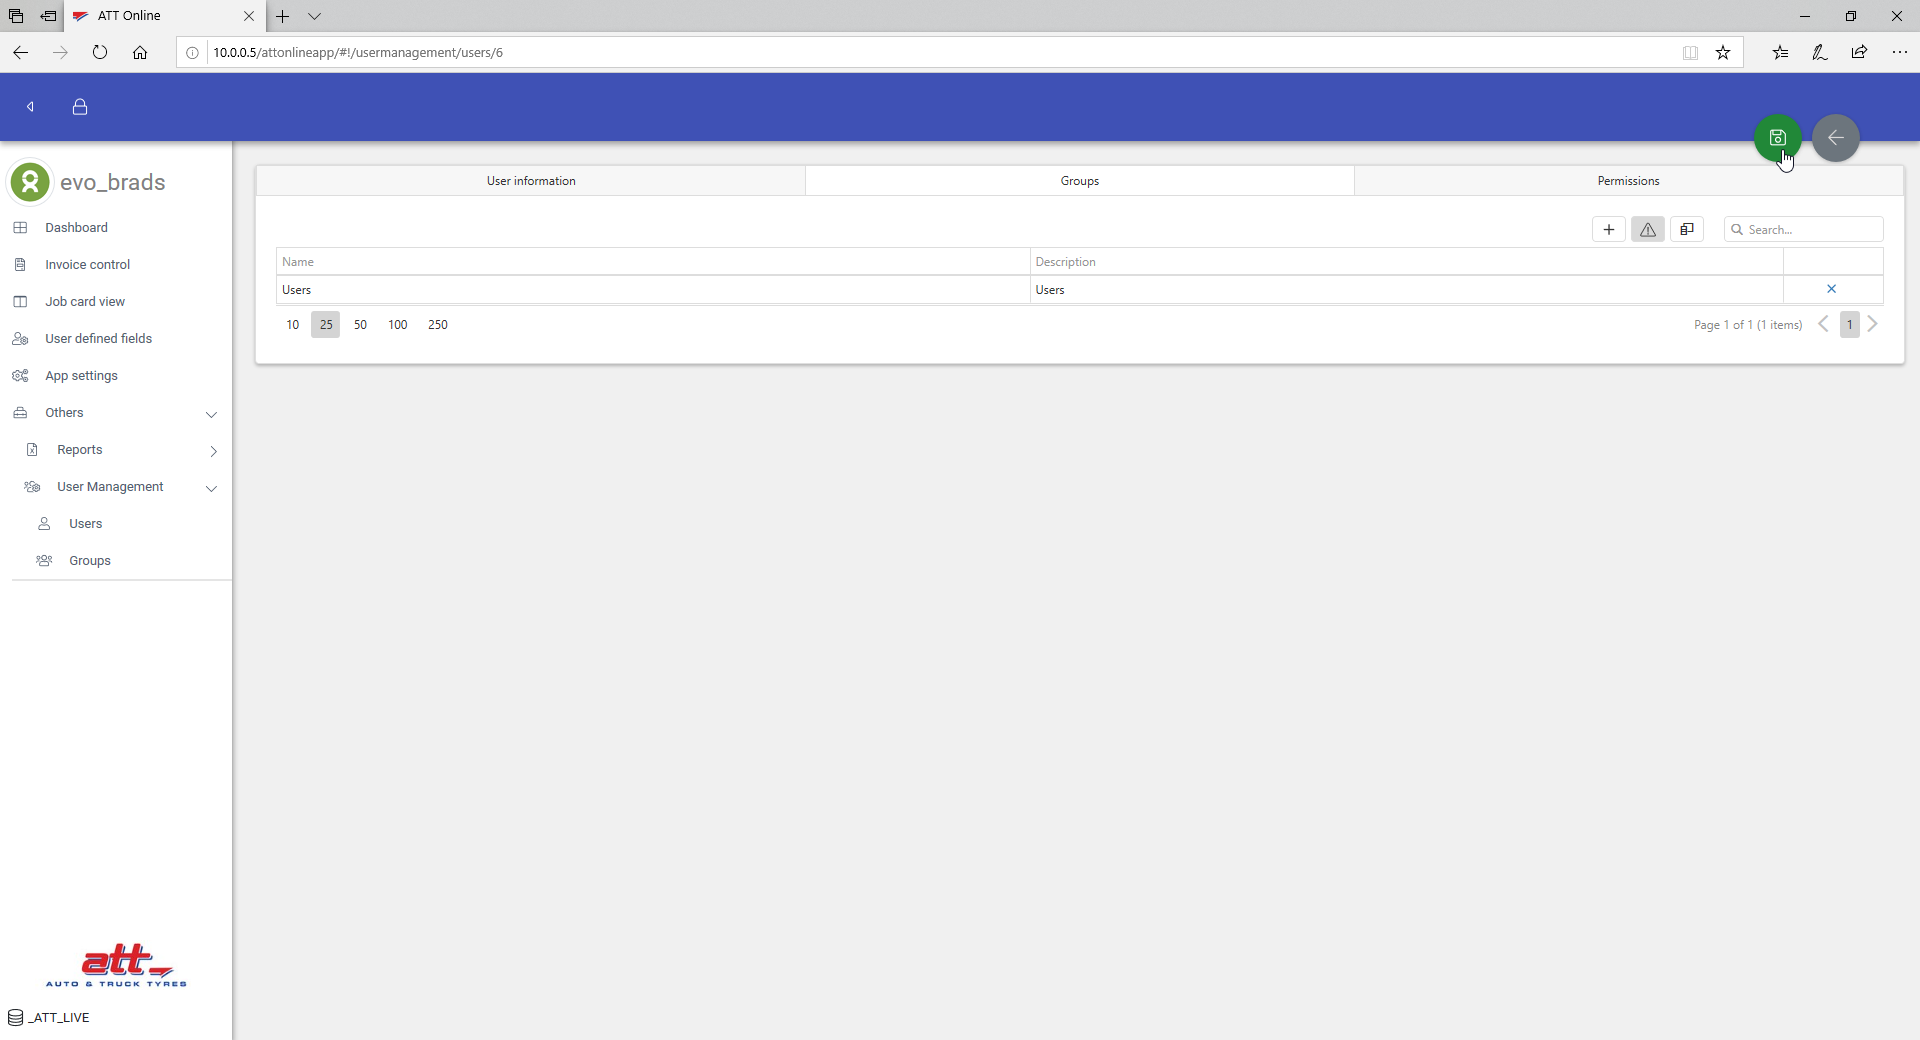The width and height of the screenshot is (1920, 1040).
Task: Open Groups in the sidebar
Action: coord(89,561)
